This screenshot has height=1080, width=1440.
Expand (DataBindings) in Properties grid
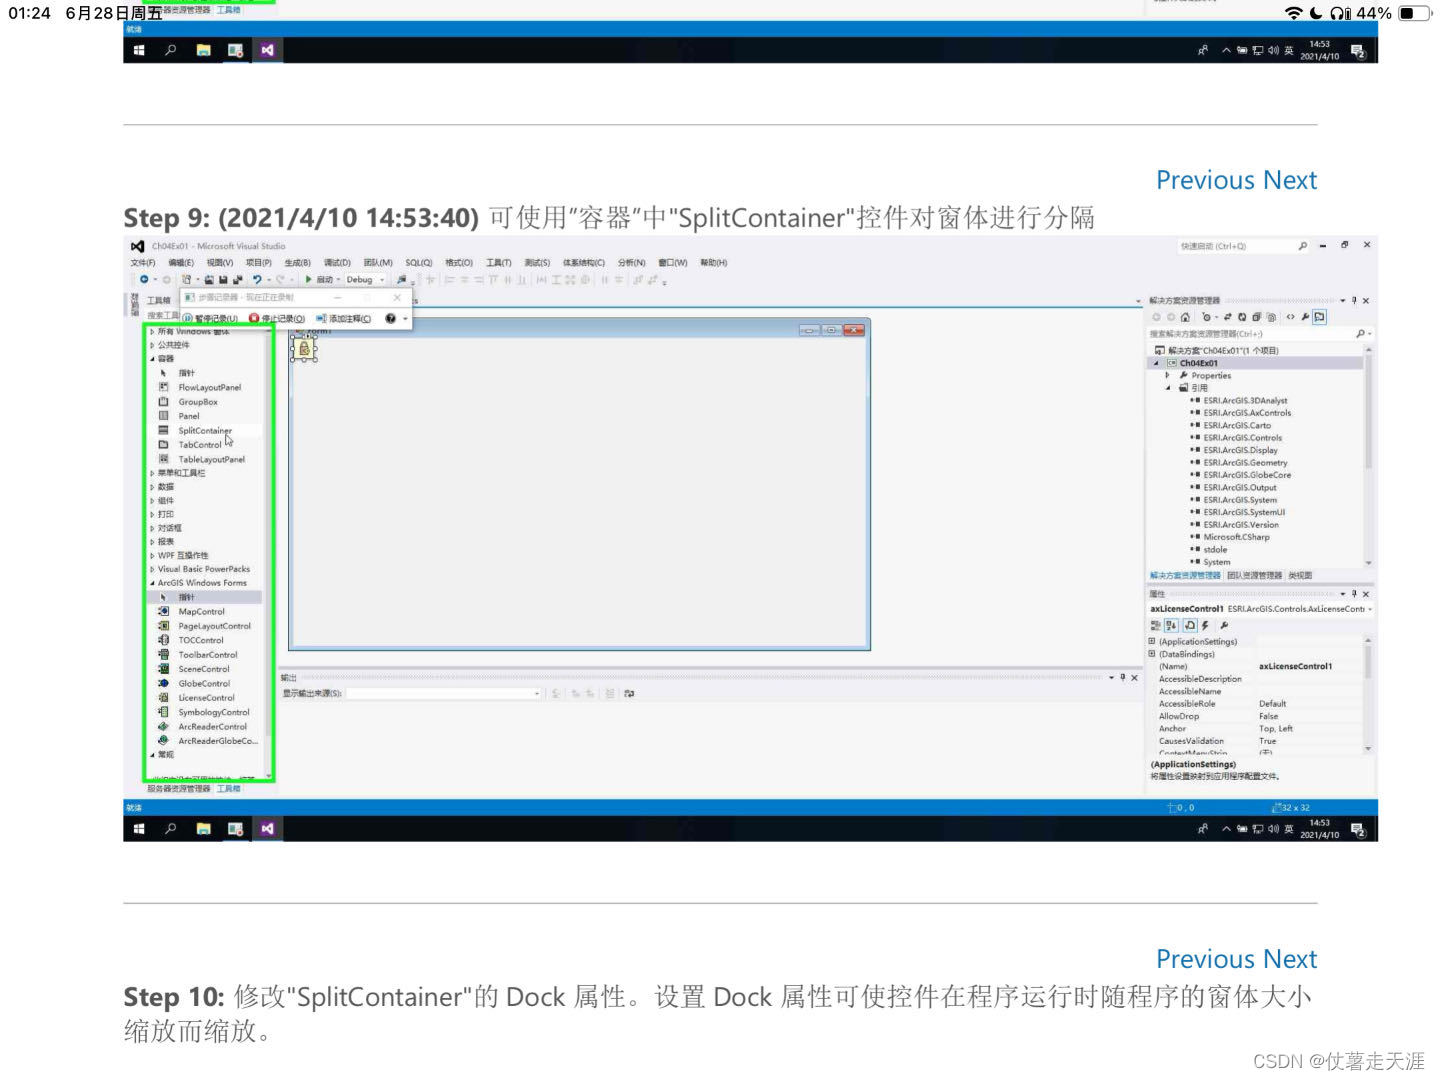click(x=1152, y=654)
